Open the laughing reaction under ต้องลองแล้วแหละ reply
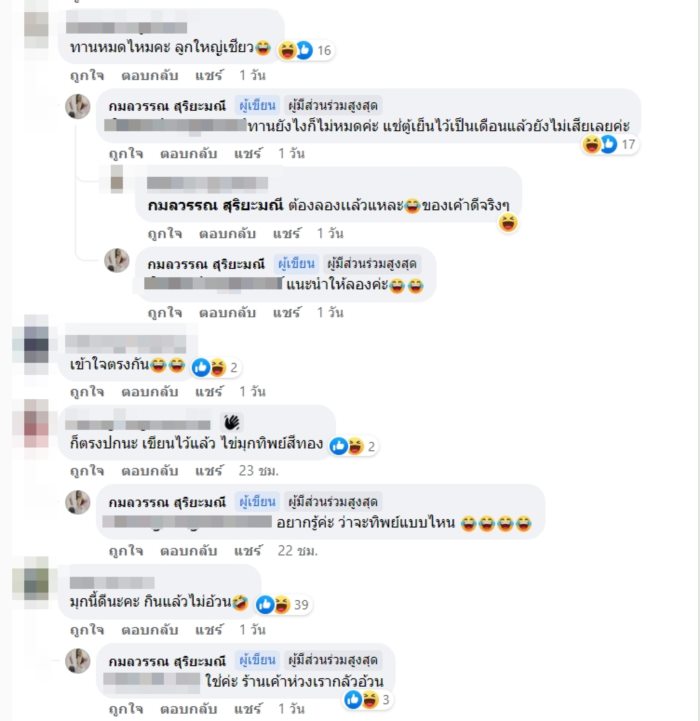The image size is (700, 721). [x=508, y=223]
